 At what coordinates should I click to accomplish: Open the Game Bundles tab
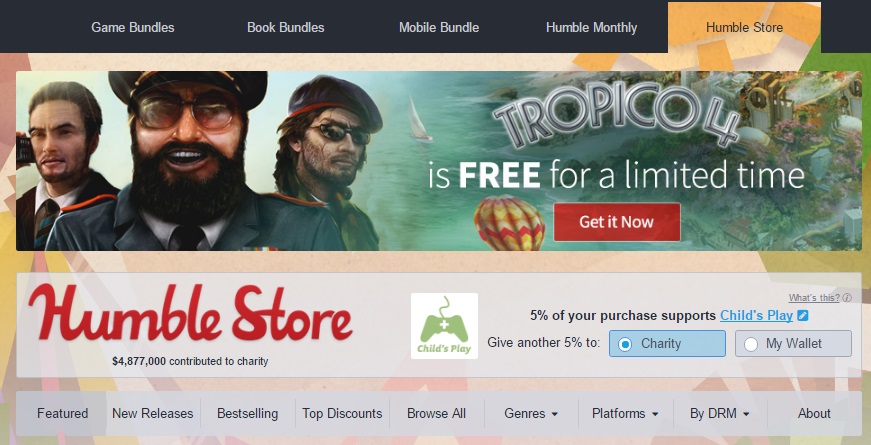pos(133,27)
